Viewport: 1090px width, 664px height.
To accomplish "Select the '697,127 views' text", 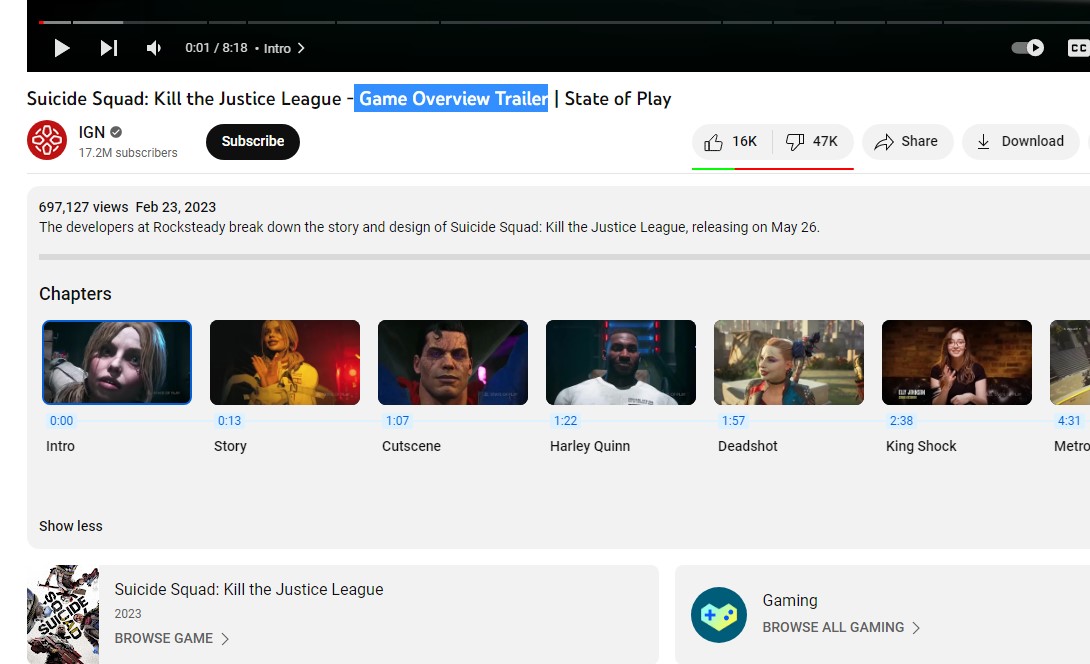I will [83, 207].
